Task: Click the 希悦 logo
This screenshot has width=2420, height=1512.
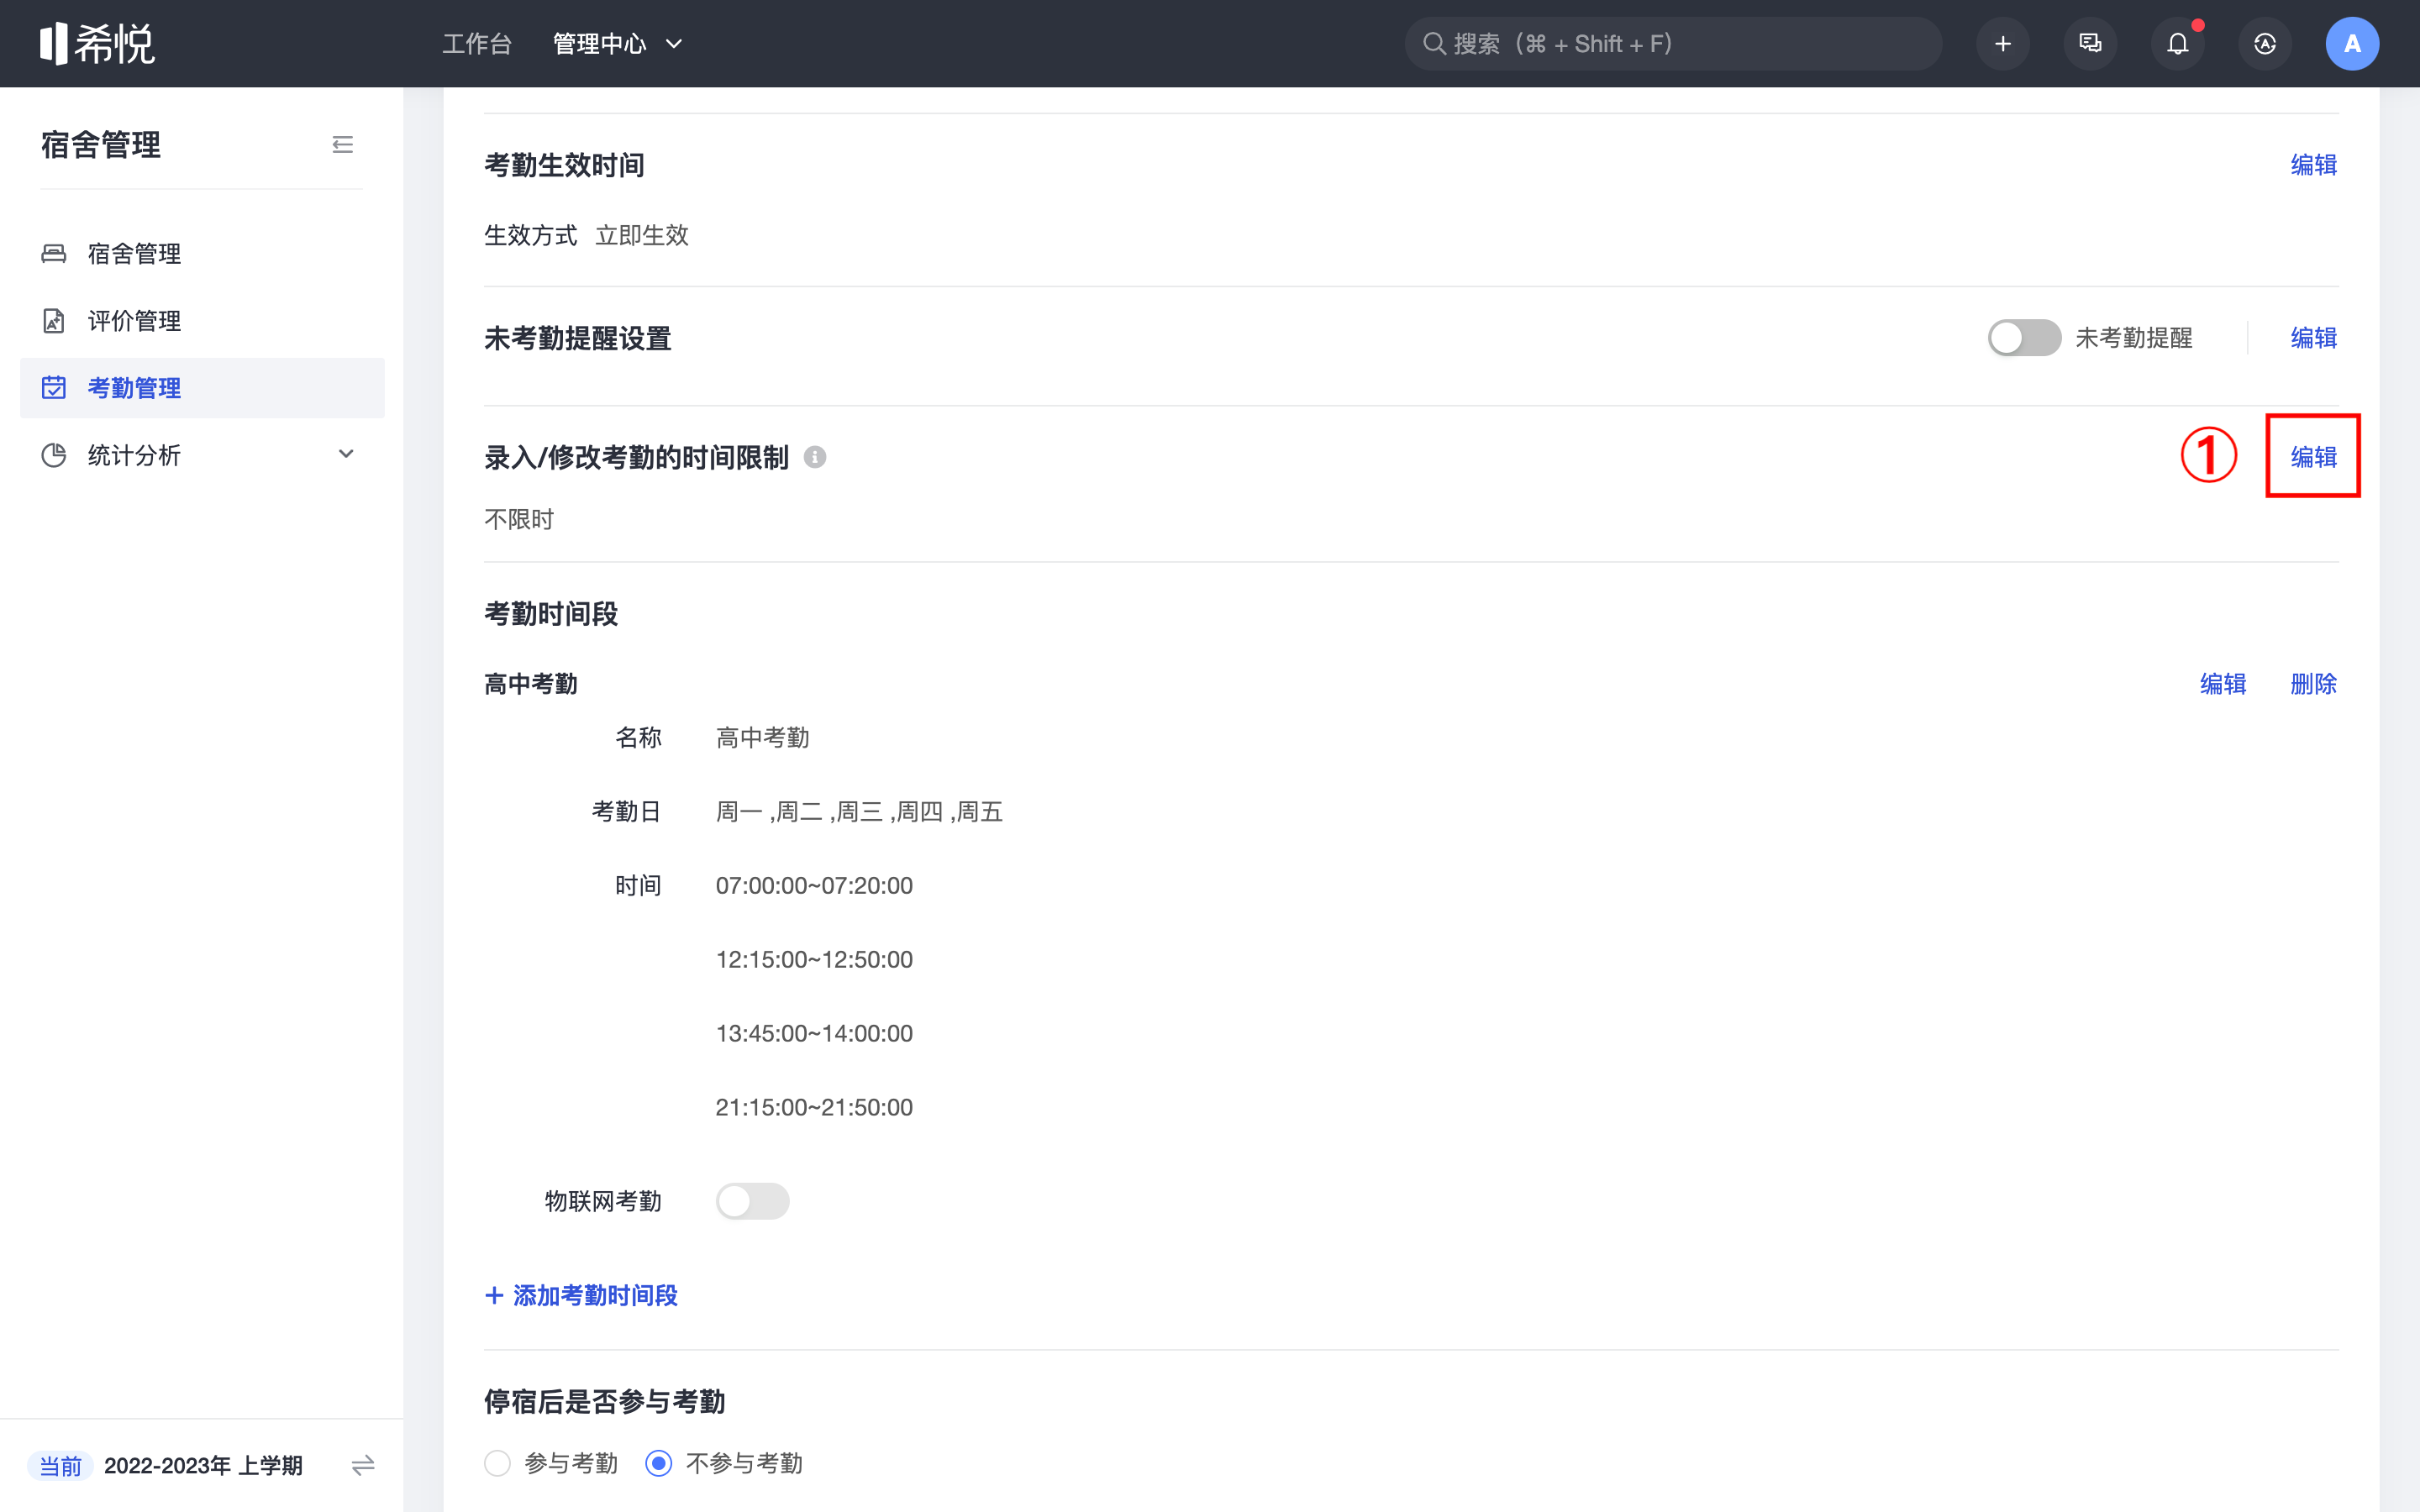Action: pyautogui.click(x=97, y=43)
